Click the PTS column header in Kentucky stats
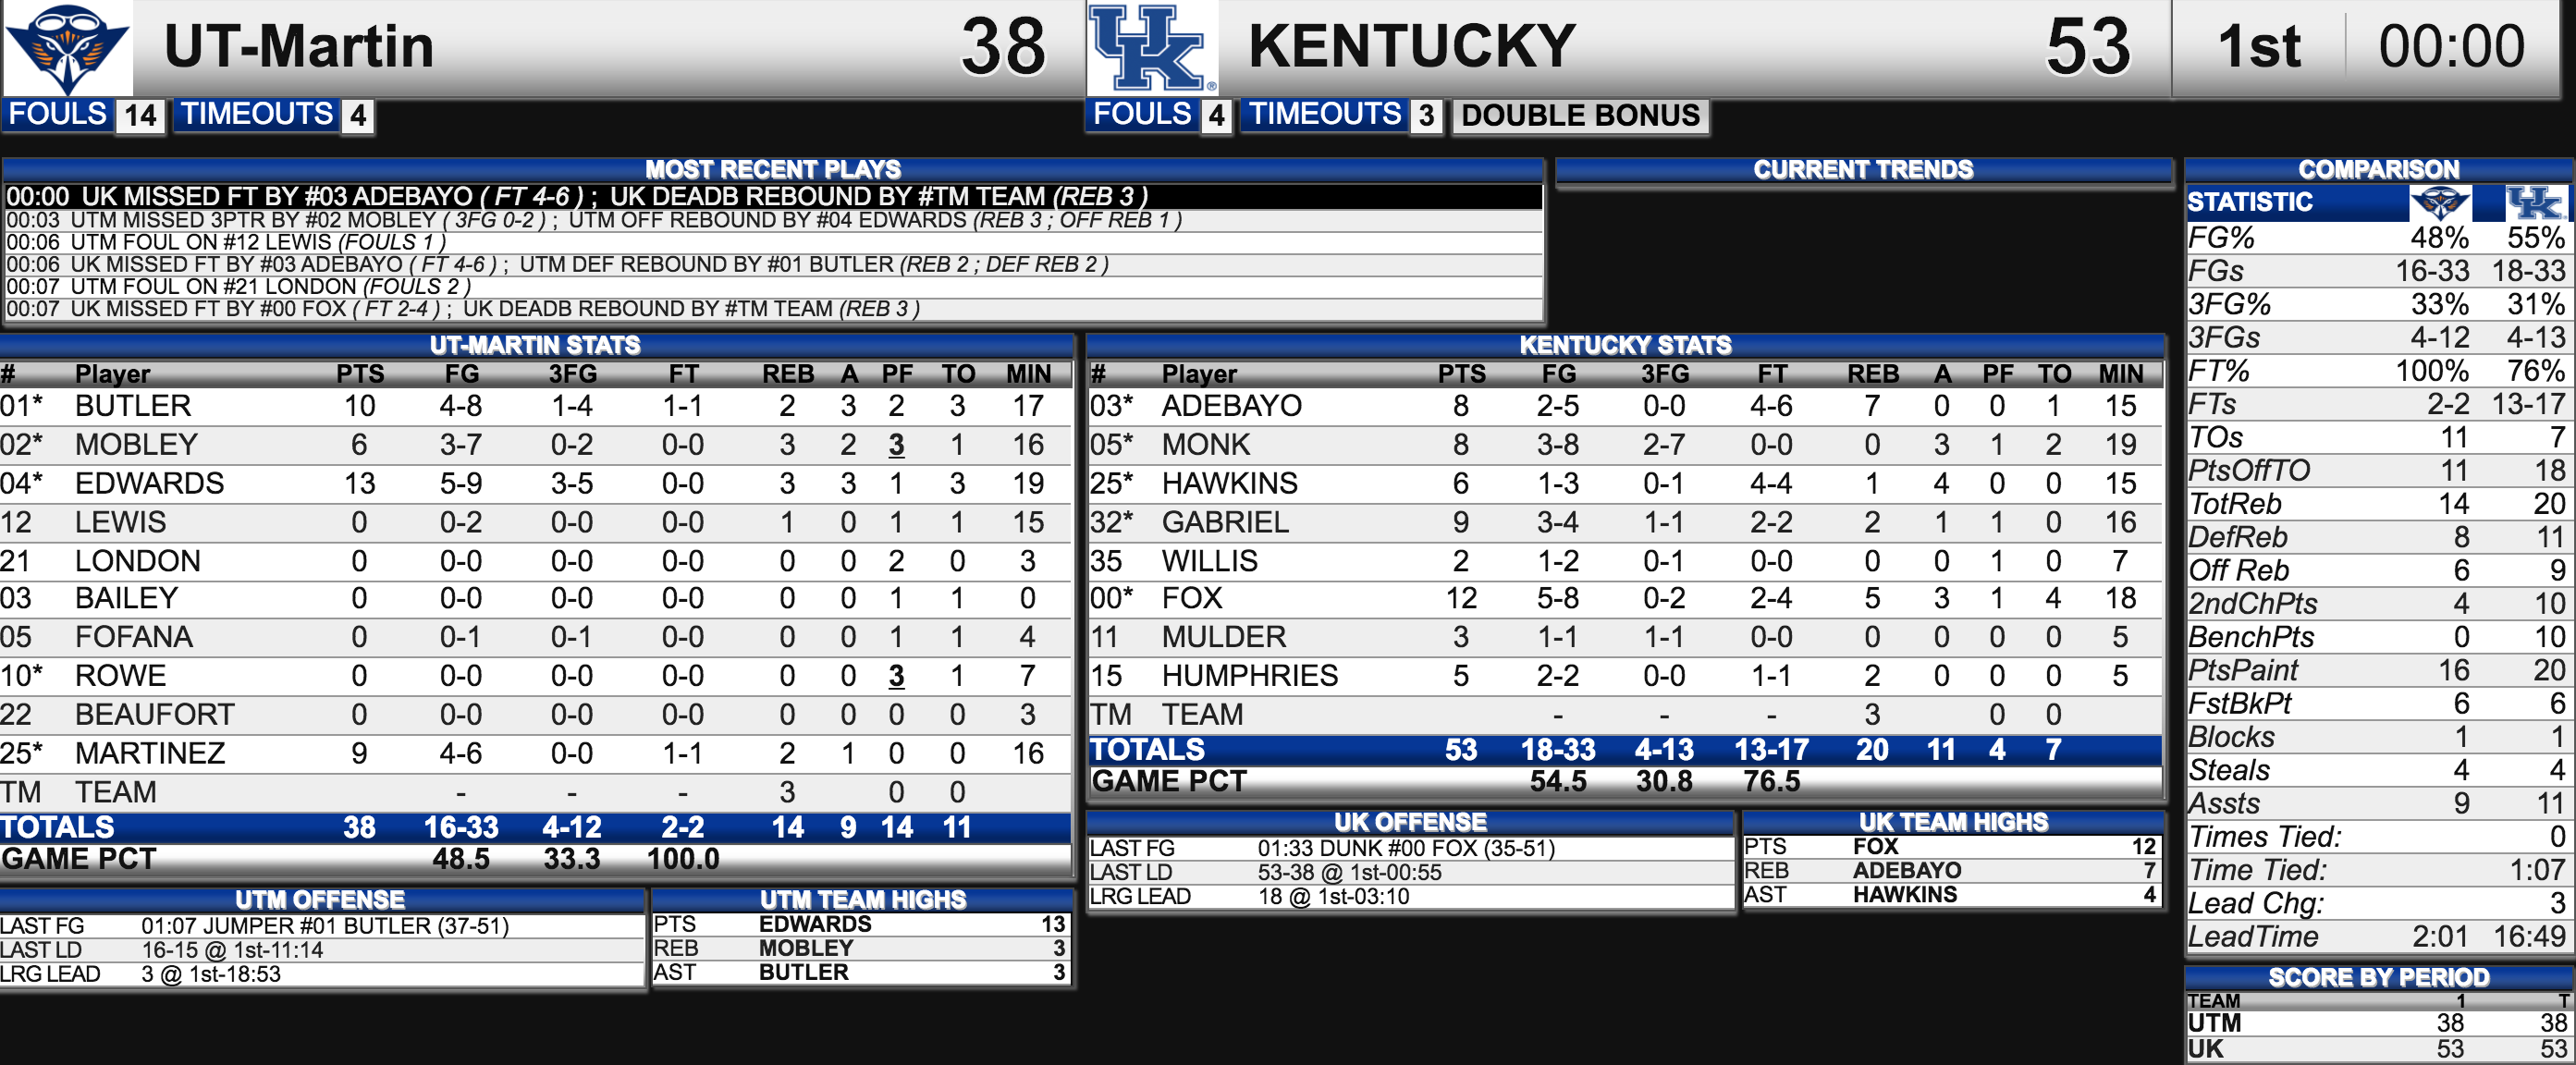This screenshot has width=2576, height=1065. (x=1461, y=375)
